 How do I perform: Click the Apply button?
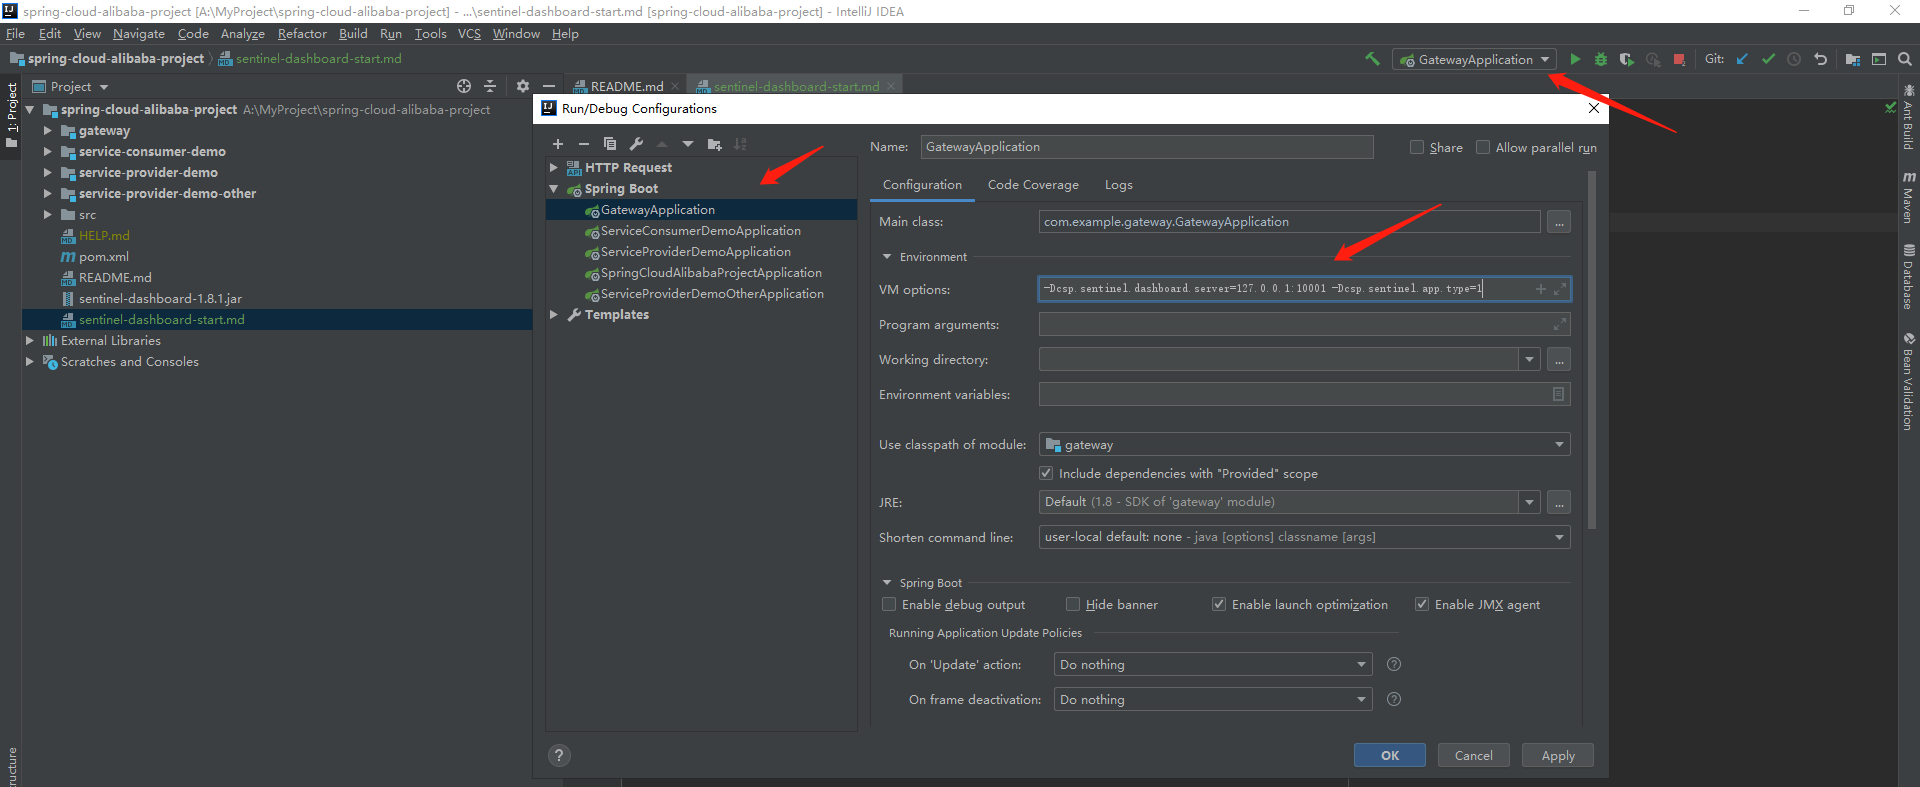click(1558, 755)
